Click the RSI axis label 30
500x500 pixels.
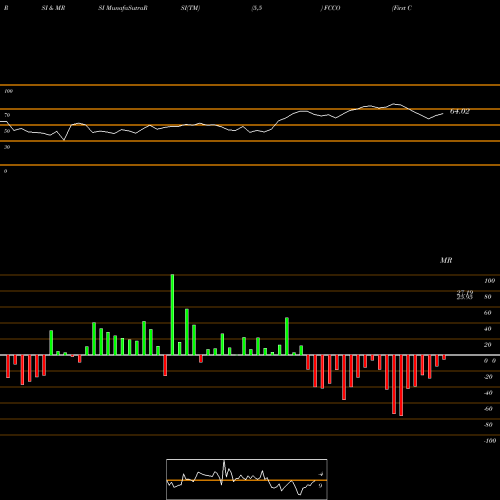tap(7, 147)
